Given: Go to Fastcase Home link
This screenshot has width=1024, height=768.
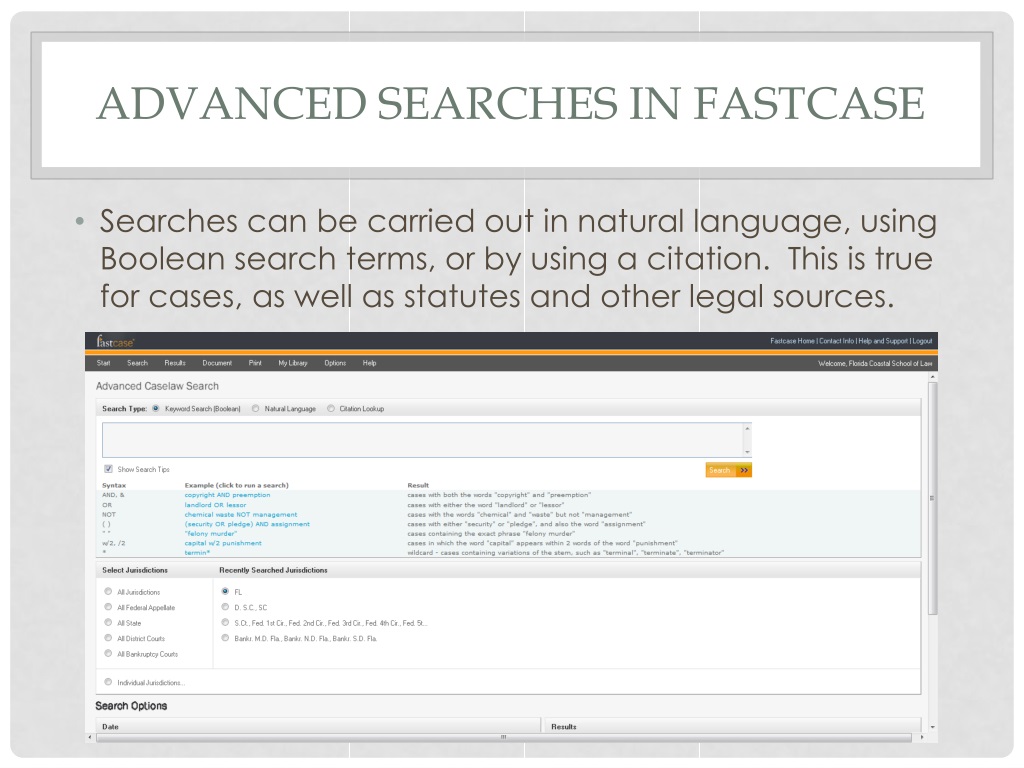Looking at the screenshot, I should click(x=792, y=341).
